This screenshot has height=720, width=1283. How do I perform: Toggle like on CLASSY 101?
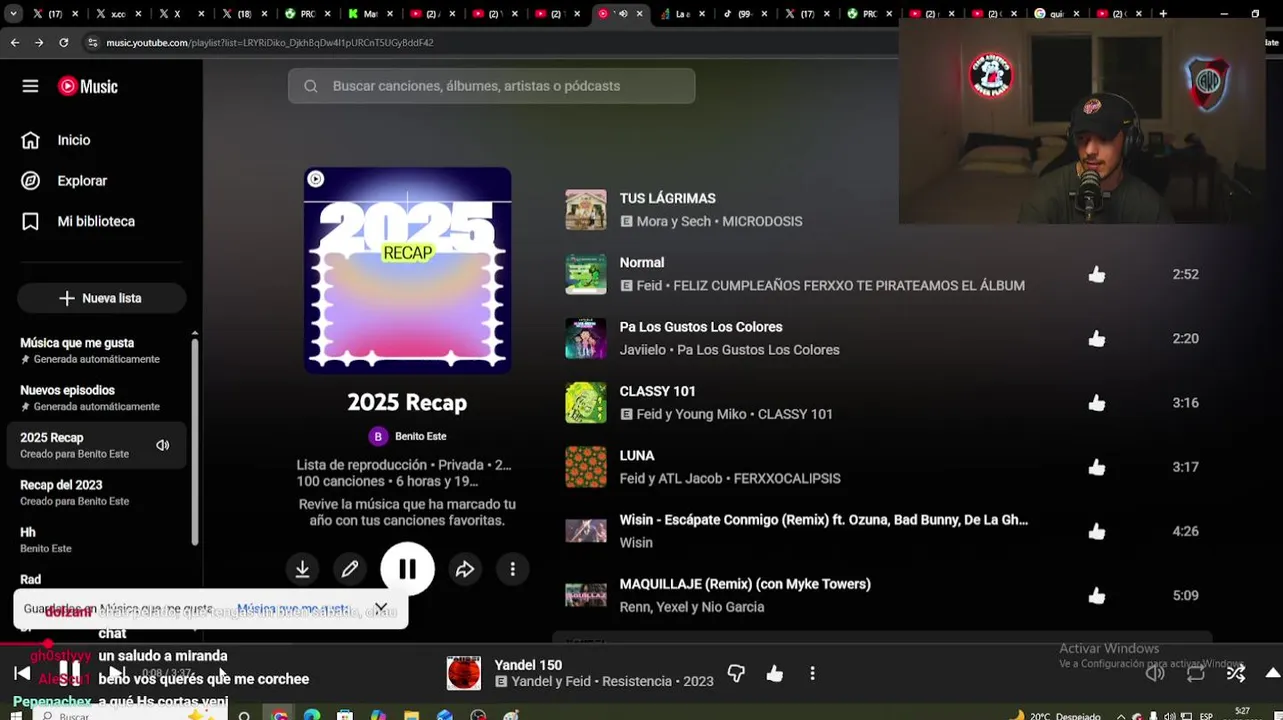1097,403
